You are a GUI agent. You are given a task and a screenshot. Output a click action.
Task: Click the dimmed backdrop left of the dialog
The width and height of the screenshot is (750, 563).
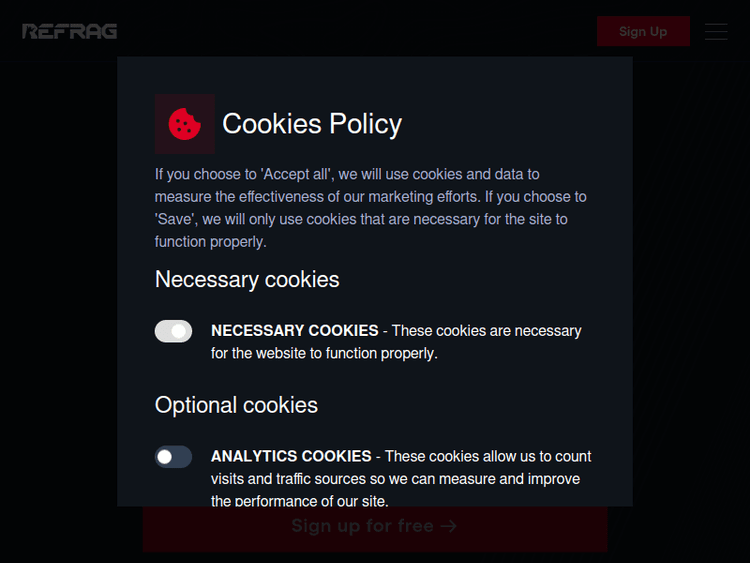pyautogui.click(x=58, y=300)
